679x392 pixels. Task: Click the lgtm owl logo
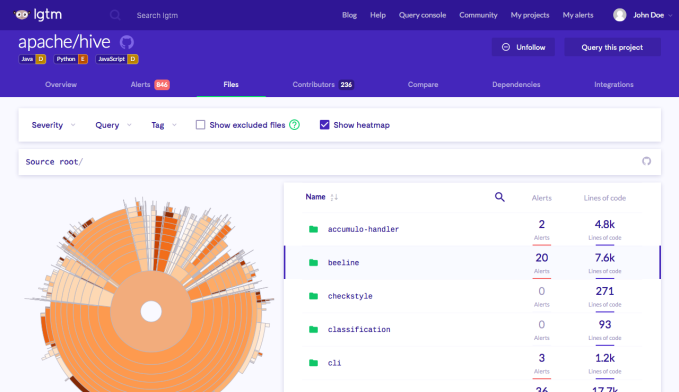pyautogui.click(x=22, y=15)
